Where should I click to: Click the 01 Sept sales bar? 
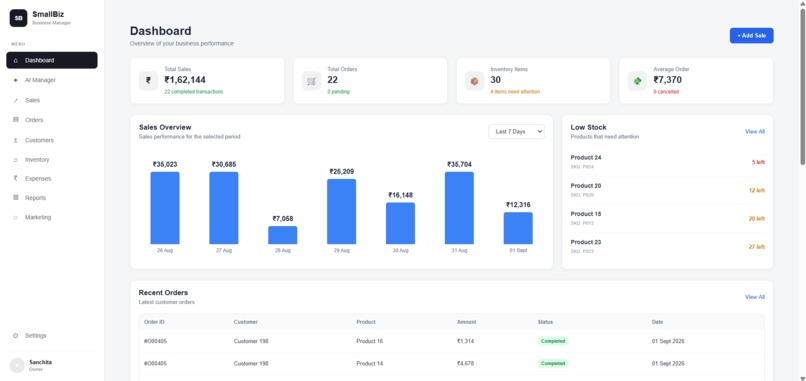(x=518, y=228)
